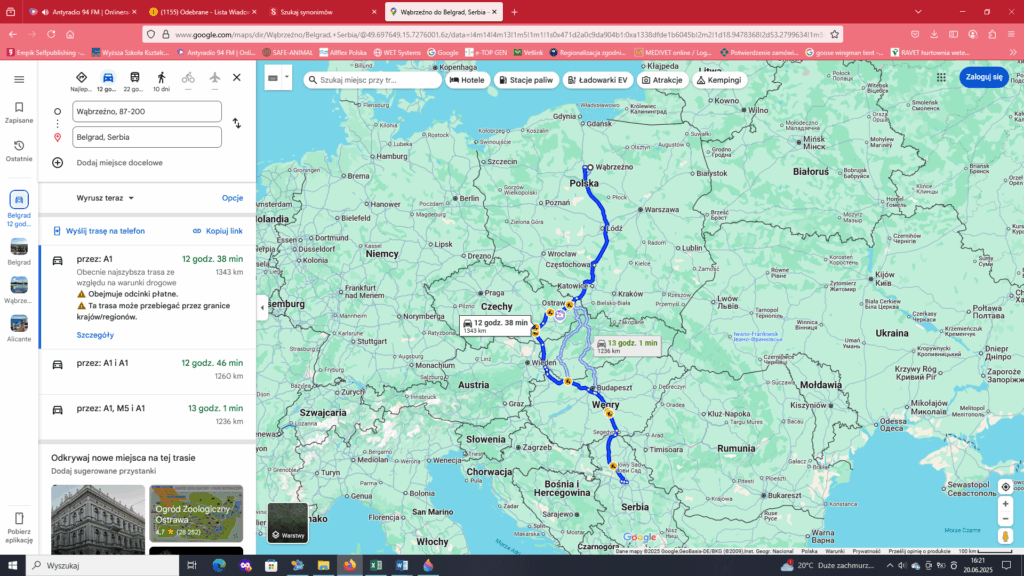Close the directions panel
Image resolution: width=1024 pixels, height=576 pixels.
point(237,78)
